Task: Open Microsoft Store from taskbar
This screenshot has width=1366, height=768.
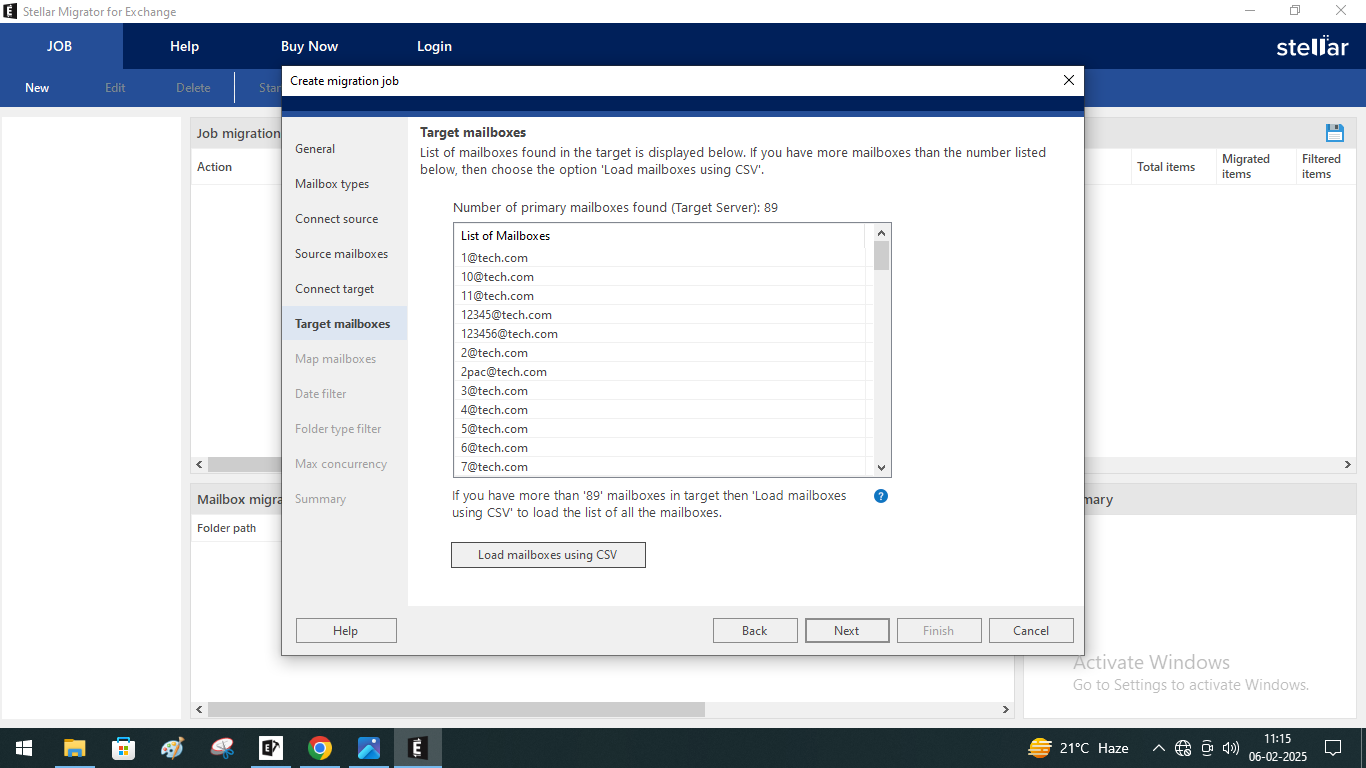Action: pyautogui.click(x=124, y=748)
